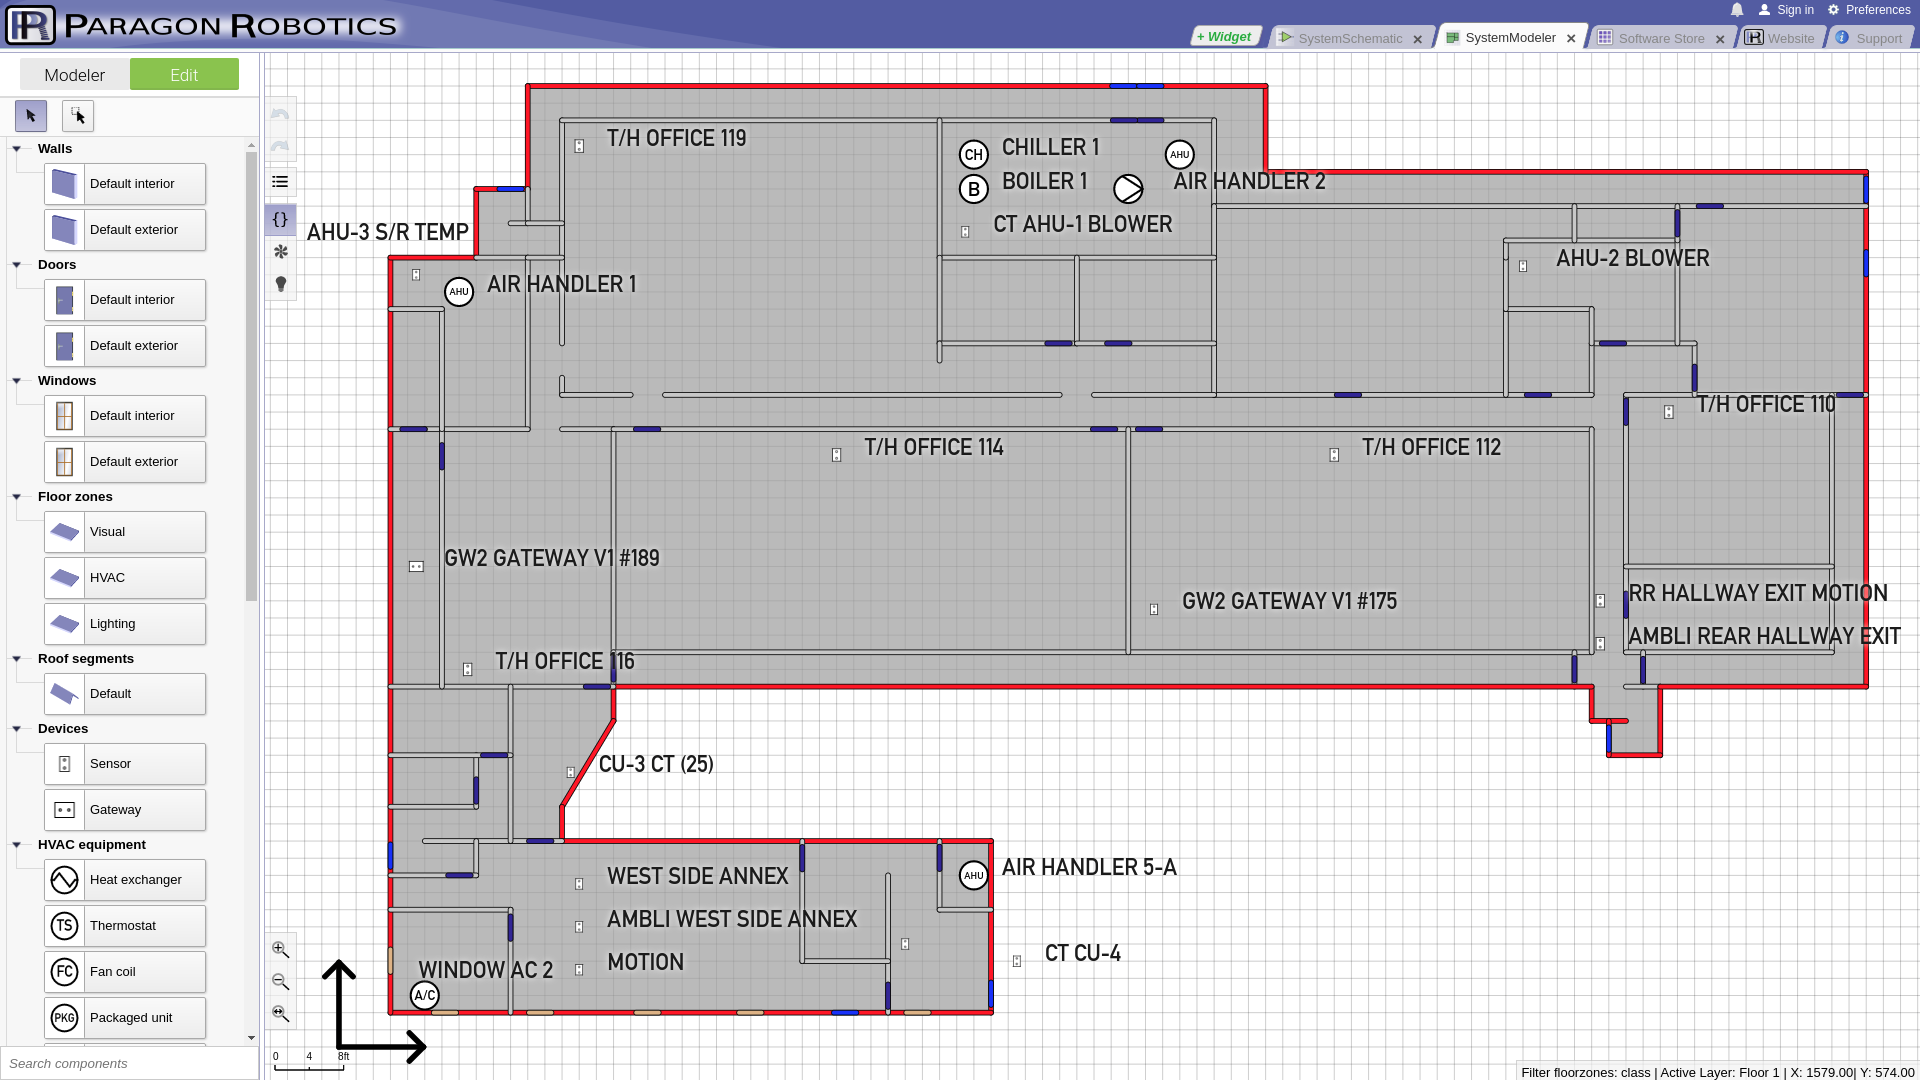Viewport: 1920px width, 1080px height.
Task: Click the list view icon in canvas toolbar
Action: (280, 182)
